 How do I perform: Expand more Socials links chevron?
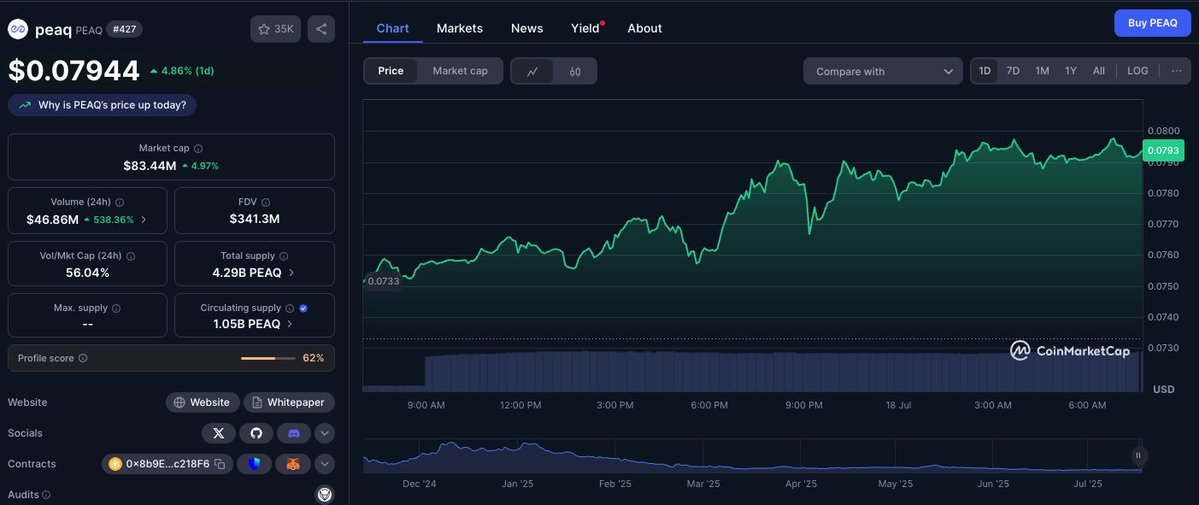click(x=325, y=433)
